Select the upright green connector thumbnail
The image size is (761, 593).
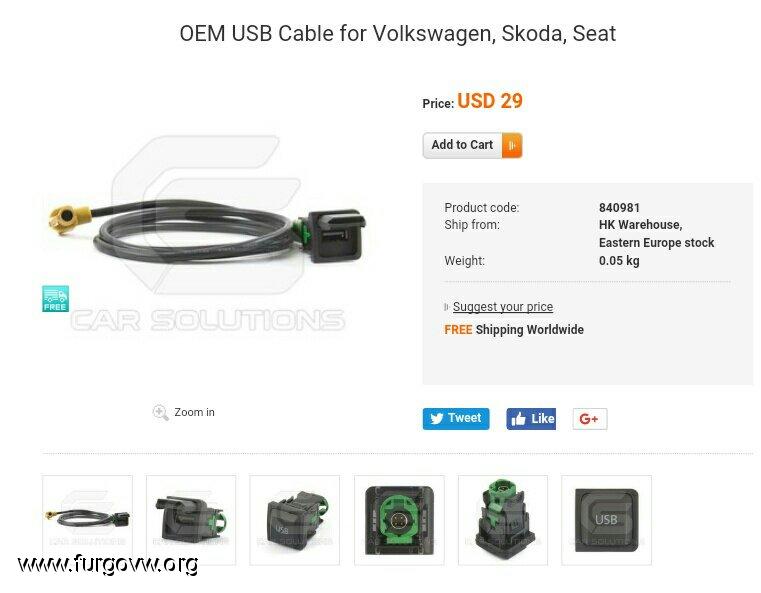click(x=503, y=520)
